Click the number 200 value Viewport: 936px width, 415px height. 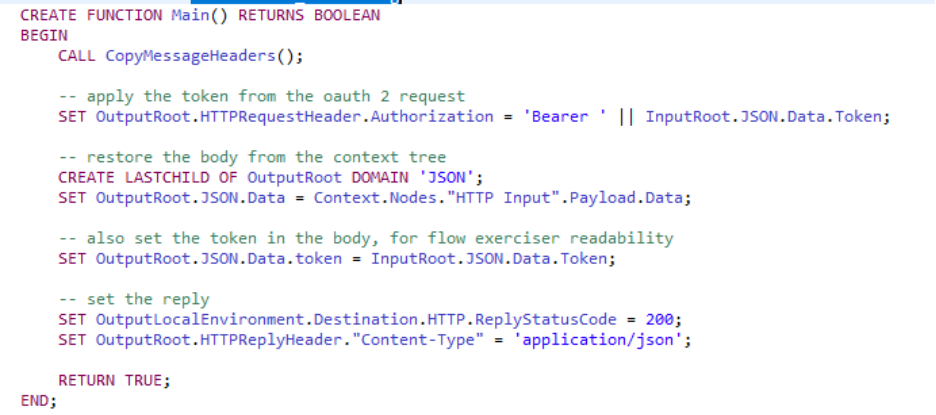tap(658, 319)
